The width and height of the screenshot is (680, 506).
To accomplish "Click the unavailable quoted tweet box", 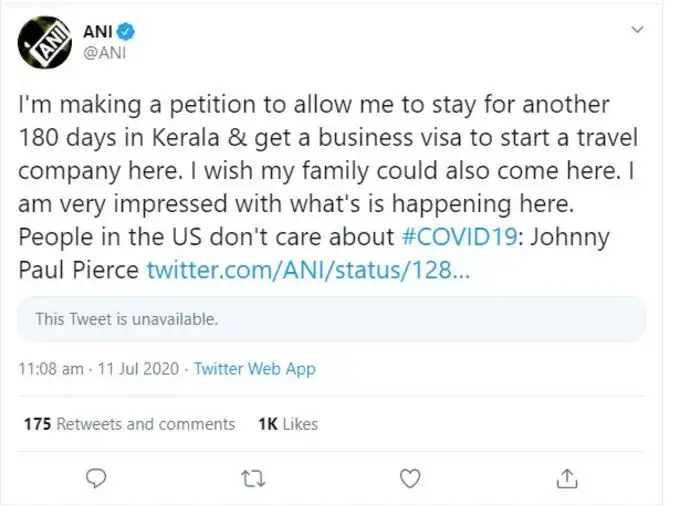I will (x=332, y=320).
